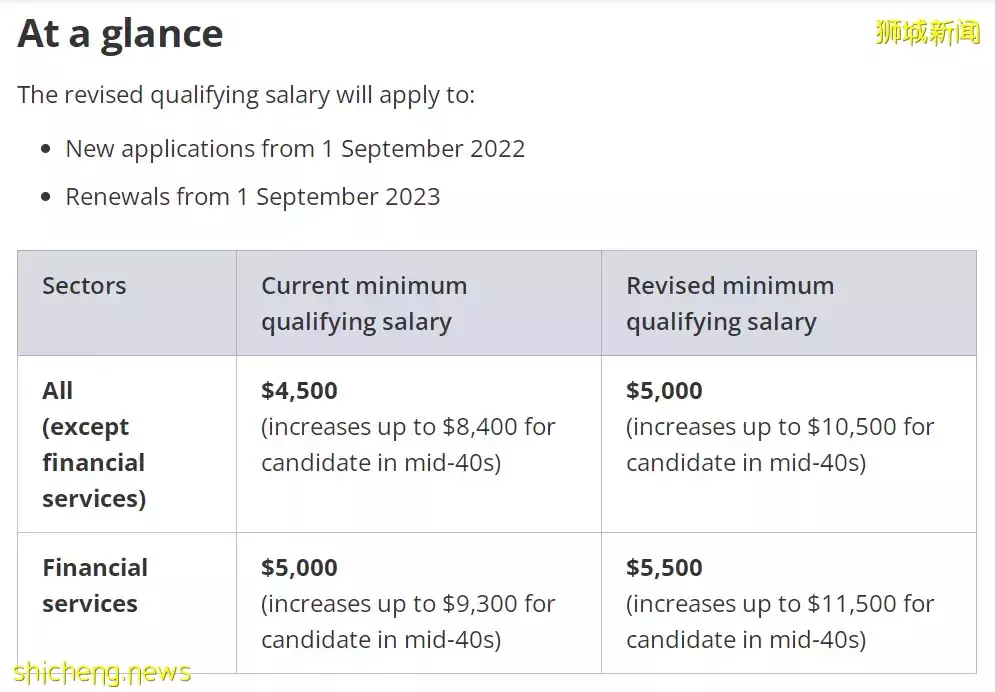Screen dimensions: 995x692
Task: Select the "All (except financial services)" row label
Action: click(93, 444)
